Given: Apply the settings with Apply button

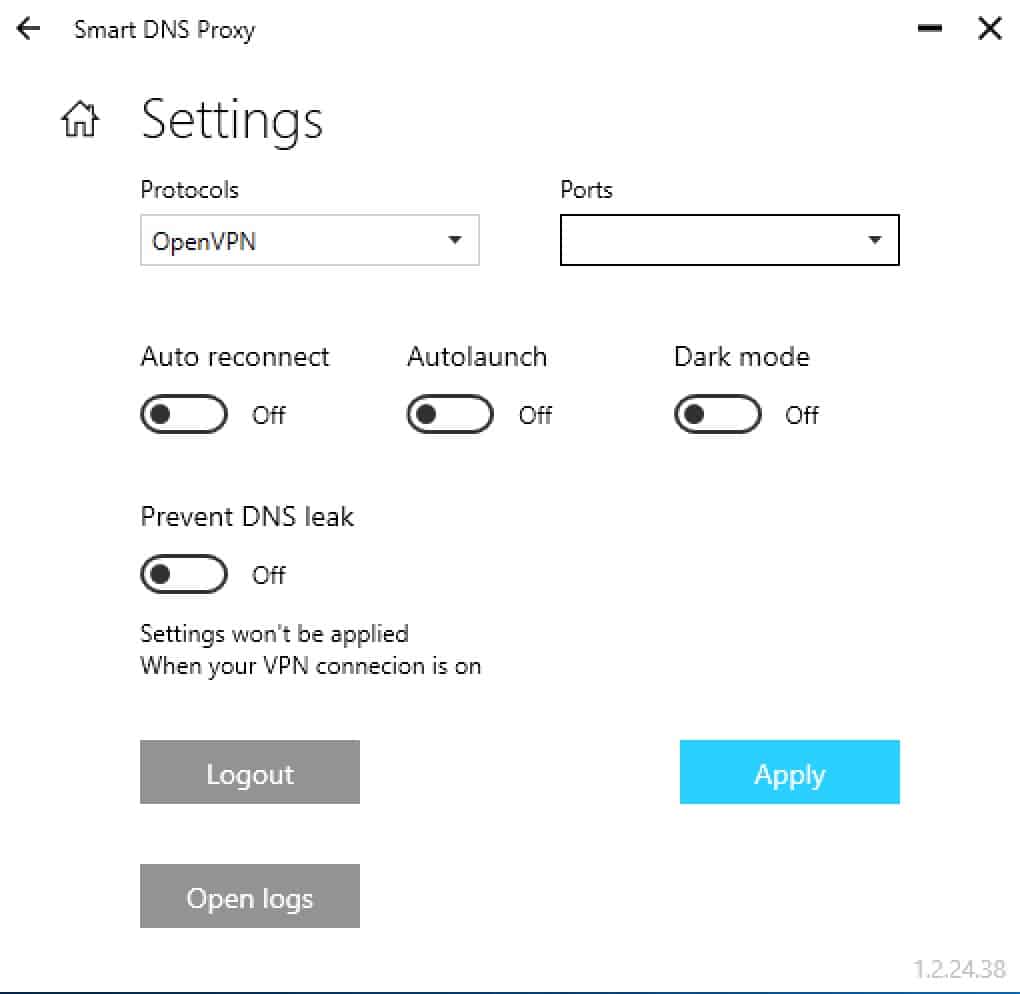Looking at the screenshot, I should (790, 772).
